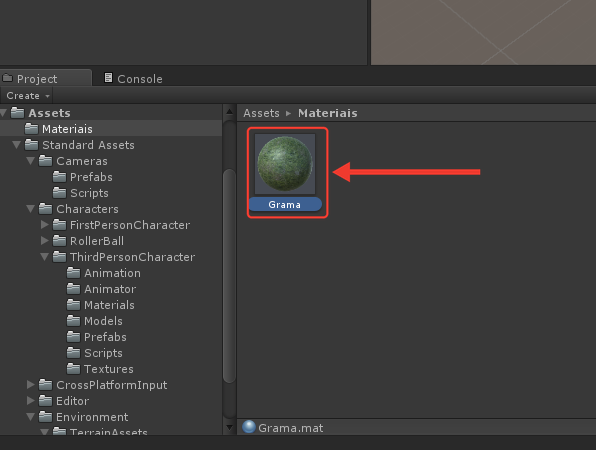Select Prefabs folder under Cameras
The image size is (596, 450).
coord(91,177)
